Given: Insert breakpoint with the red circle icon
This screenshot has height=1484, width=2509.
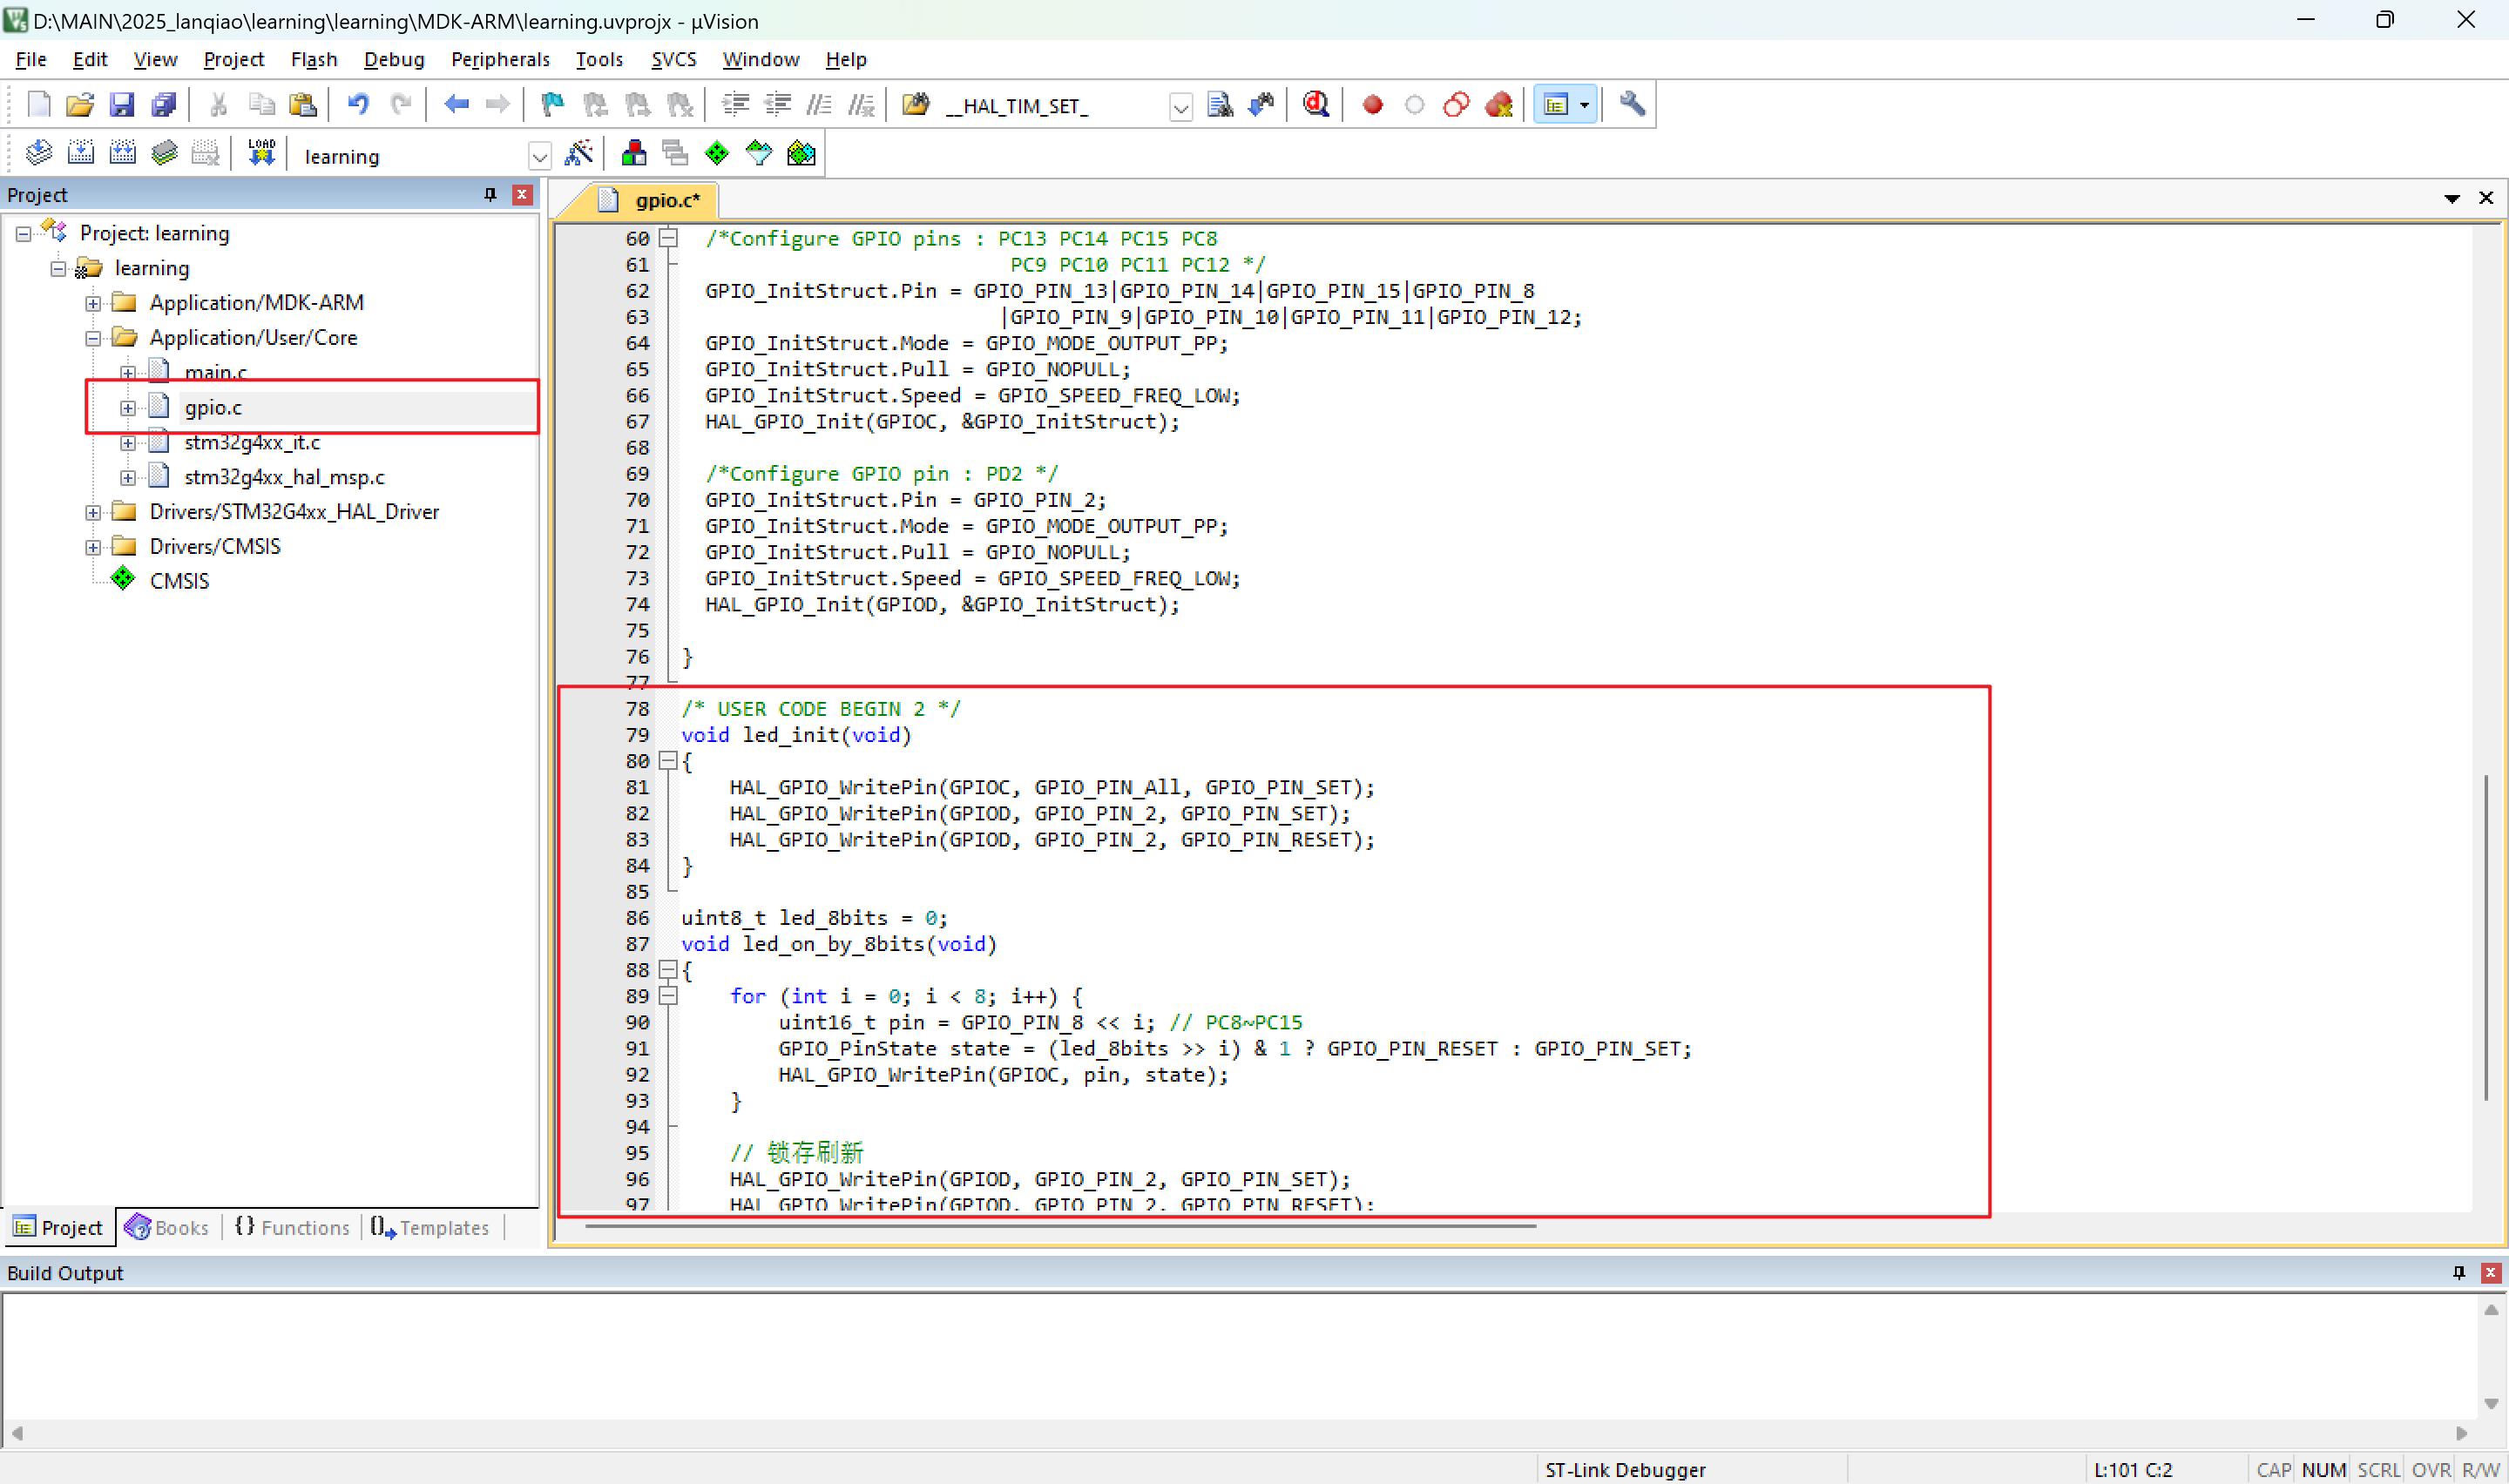Looking at the screenshot, I should (1372, 104).
